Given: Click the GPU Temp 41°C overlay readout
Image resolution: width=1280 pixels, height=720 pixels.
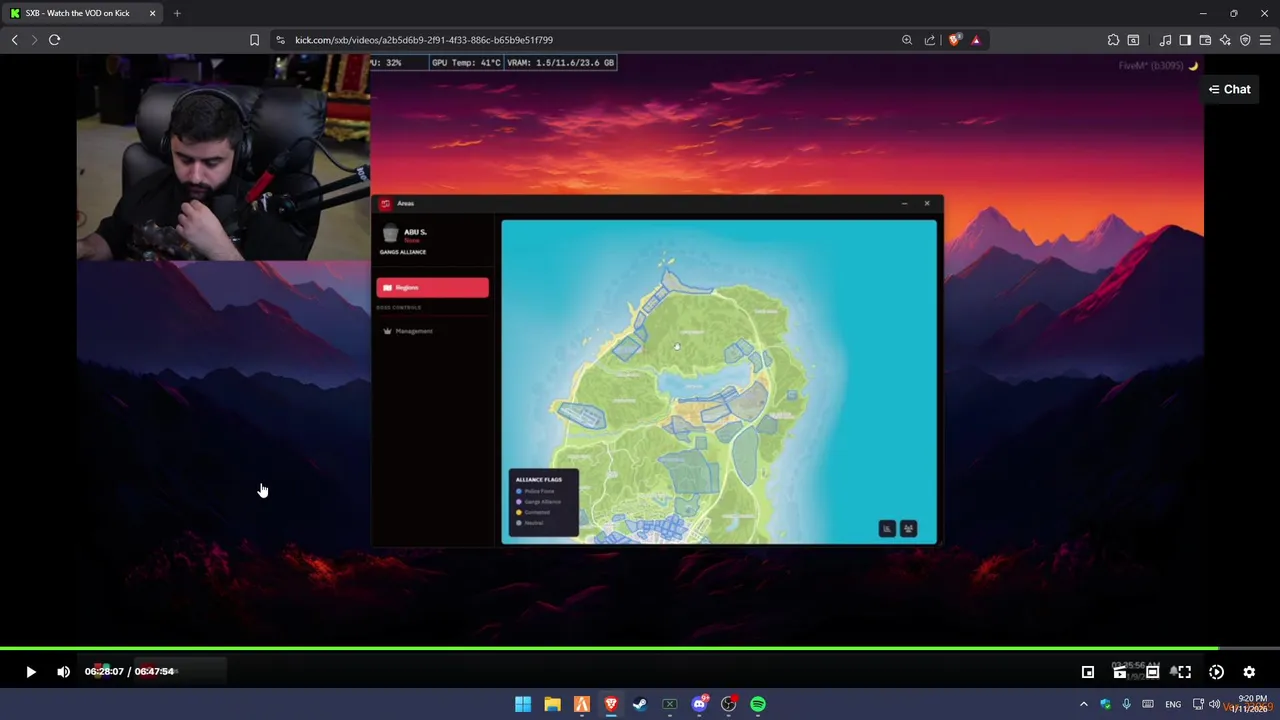Looking at the screenshot, I should point(465,63).
